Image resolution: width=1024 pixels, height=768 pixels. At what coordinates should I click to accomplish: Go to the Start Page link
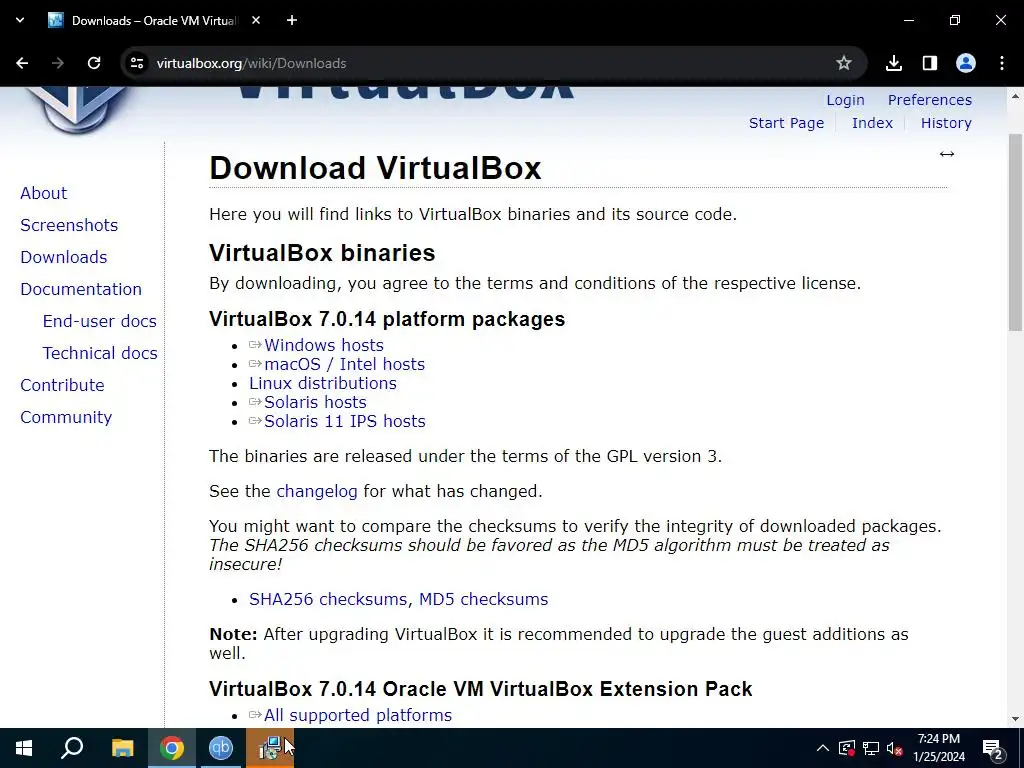pyautogui.click(x=786, y=123)
